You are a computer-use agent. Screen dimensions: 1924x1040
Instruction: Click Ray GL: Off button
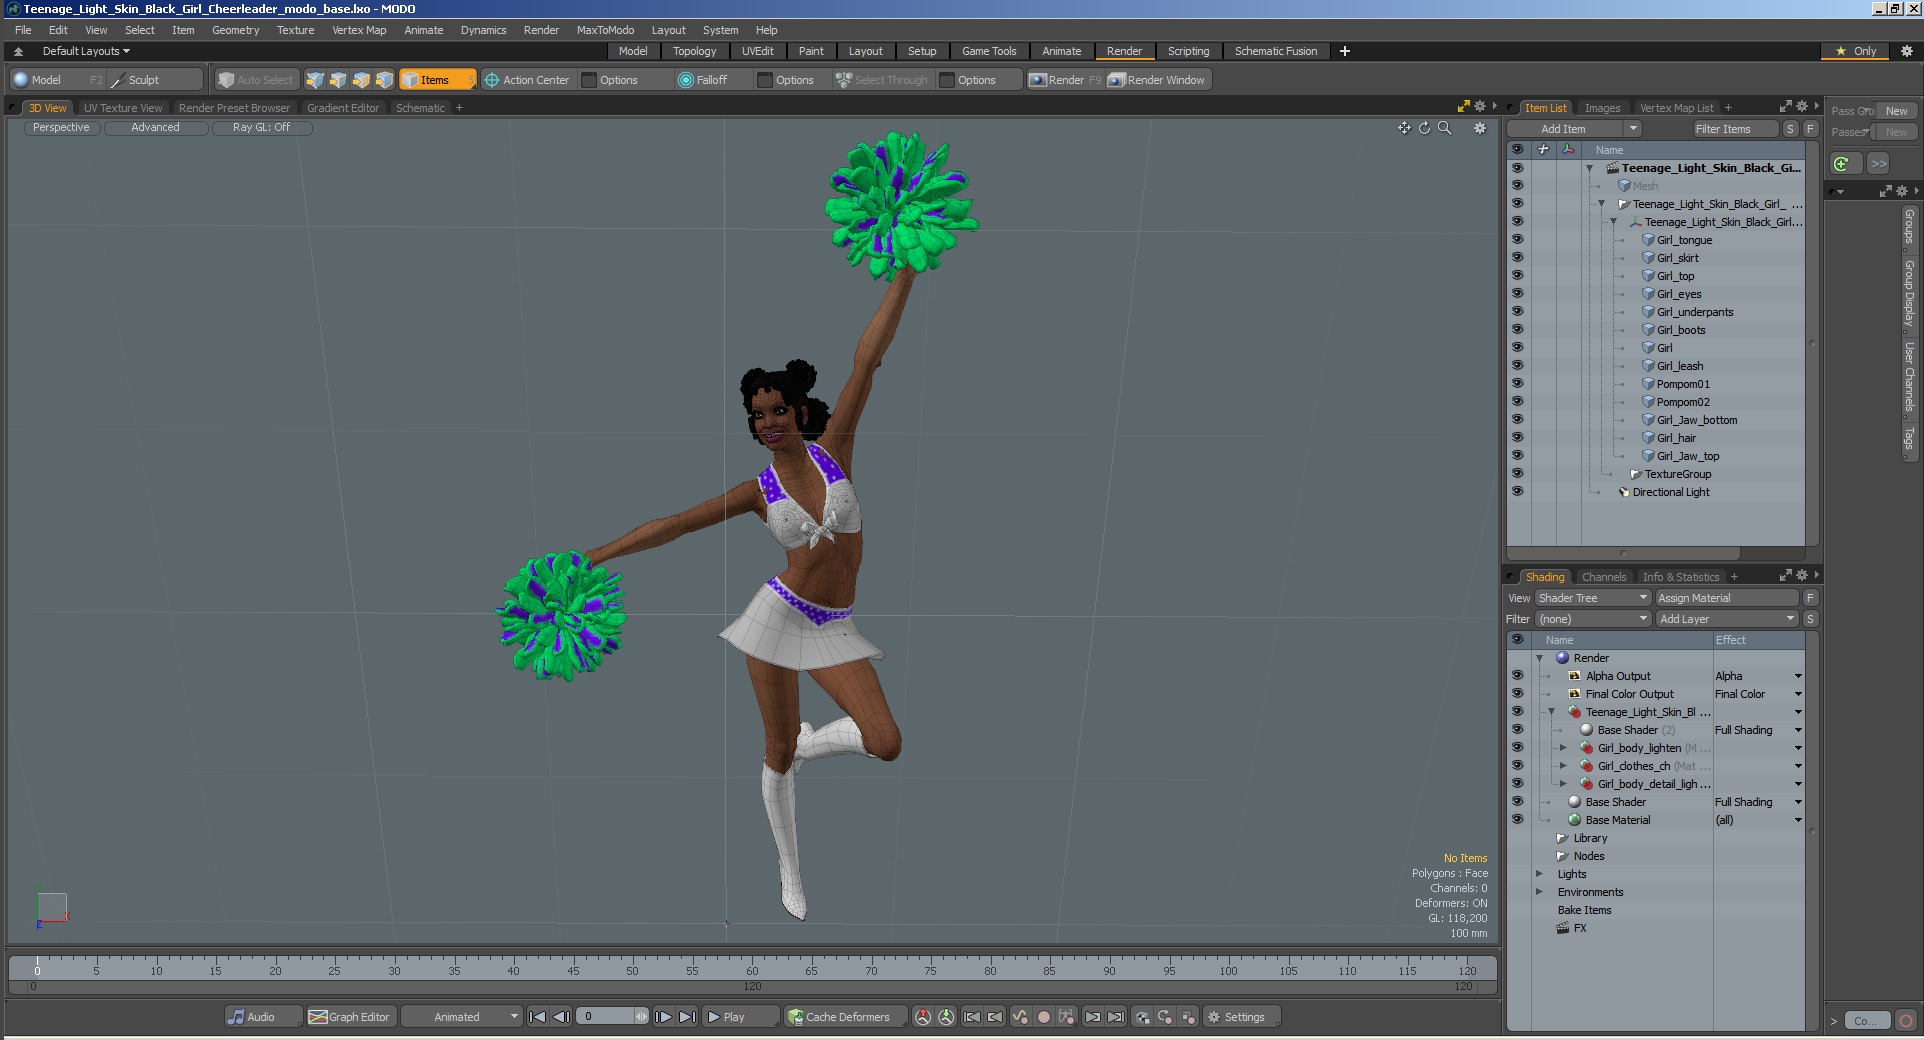coord(261,128)
